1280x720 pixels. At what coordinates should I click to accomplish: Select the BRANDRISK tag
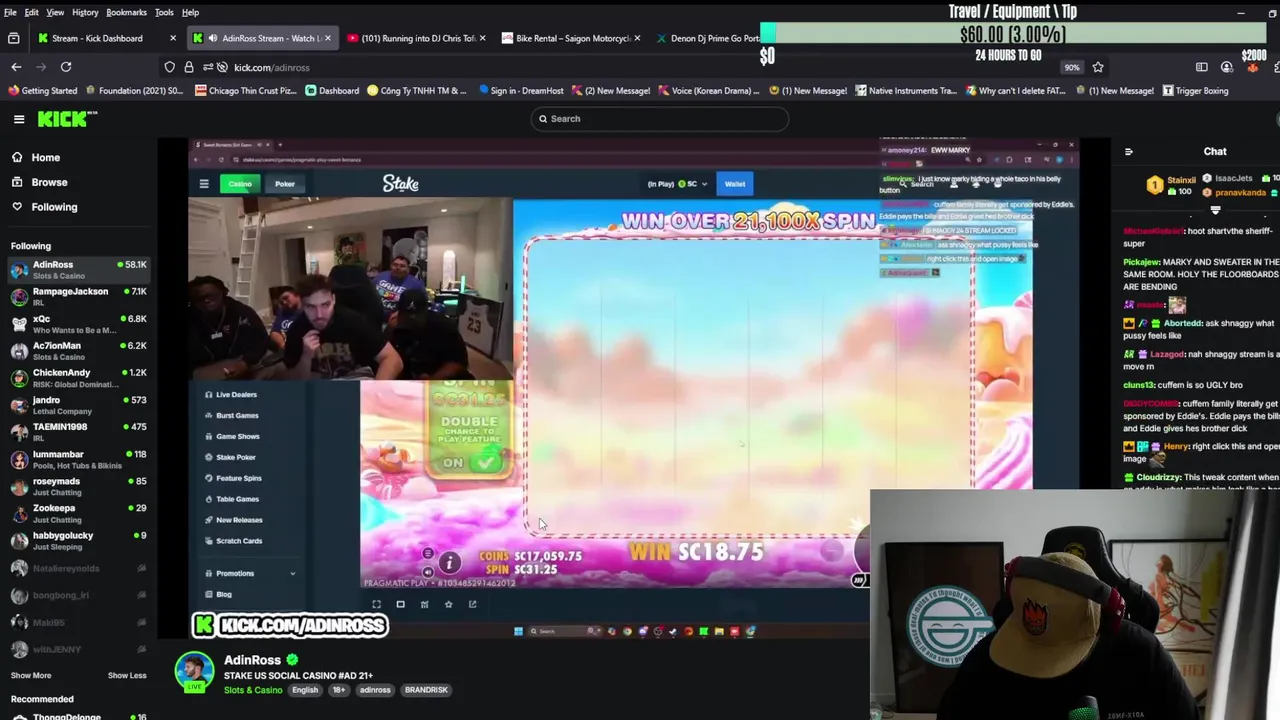[426, 690]
